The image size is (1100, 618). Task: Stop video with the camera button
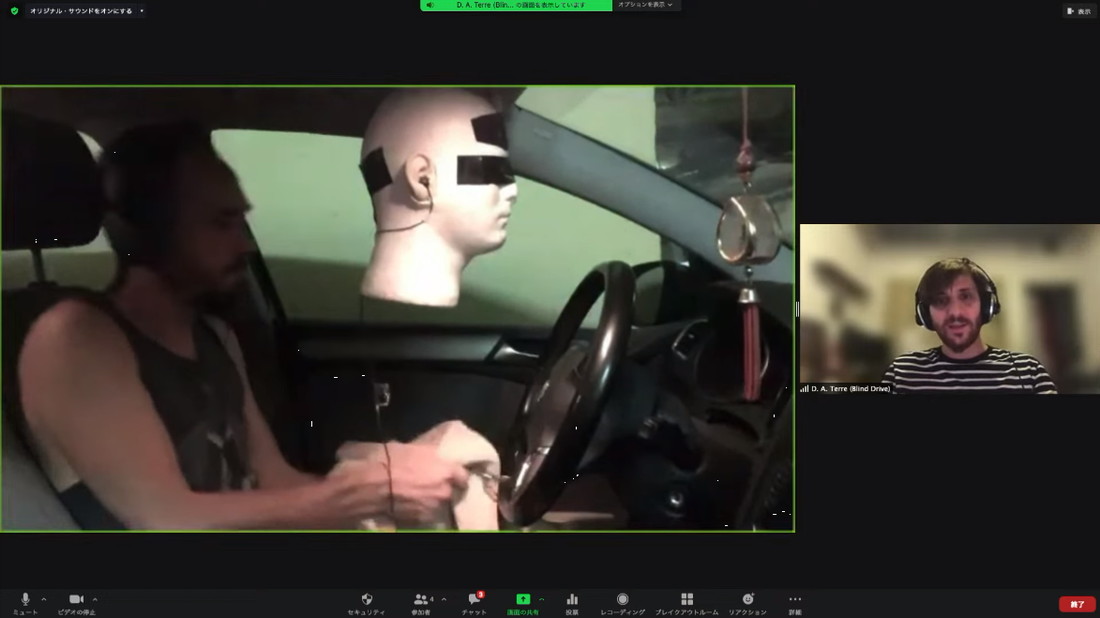76,601
